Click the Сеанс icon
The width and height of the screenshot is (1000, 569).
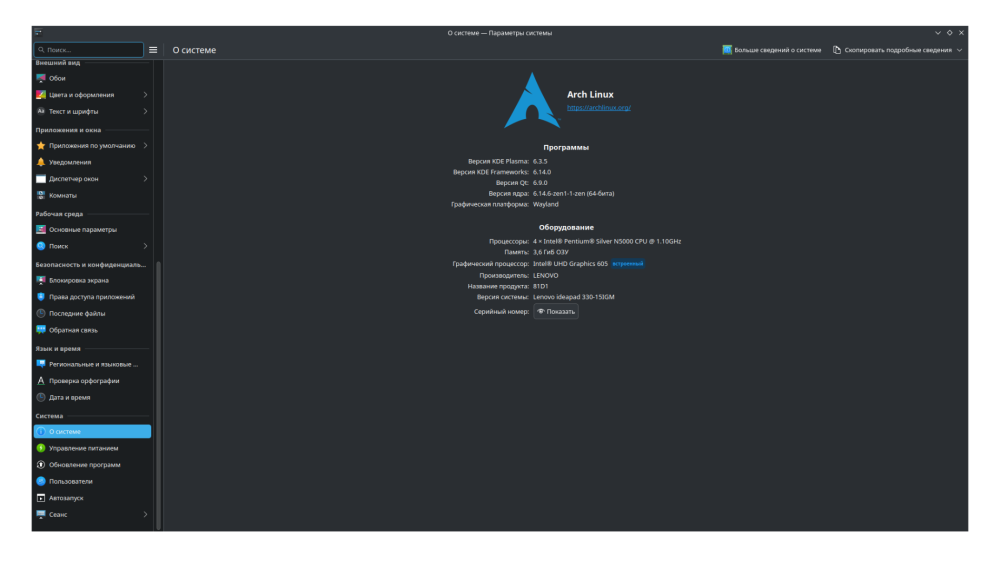pos(41,514)
